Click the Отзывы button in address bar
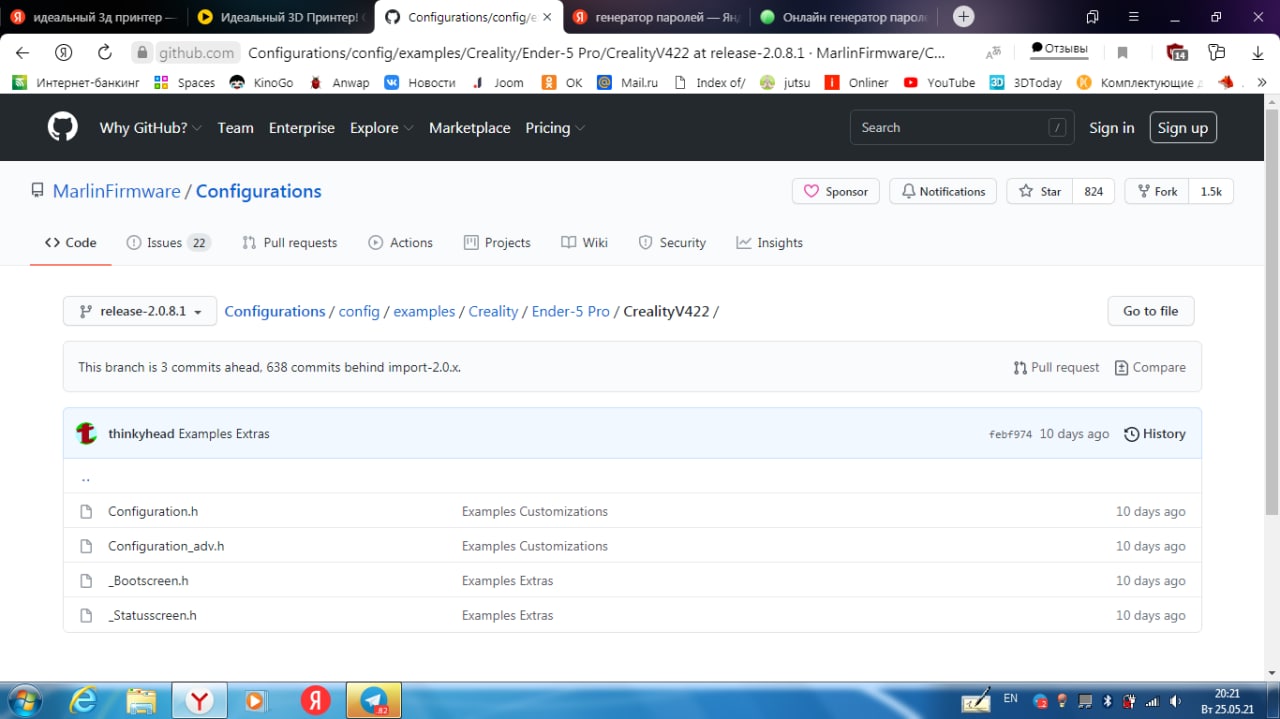 point(1059,48)
